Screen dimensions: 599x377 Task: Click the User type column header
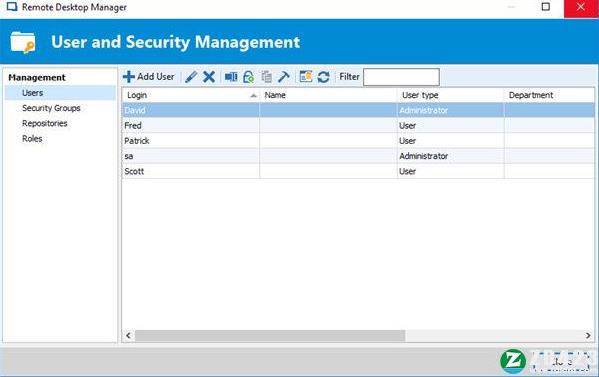click(x=451, y=95)
